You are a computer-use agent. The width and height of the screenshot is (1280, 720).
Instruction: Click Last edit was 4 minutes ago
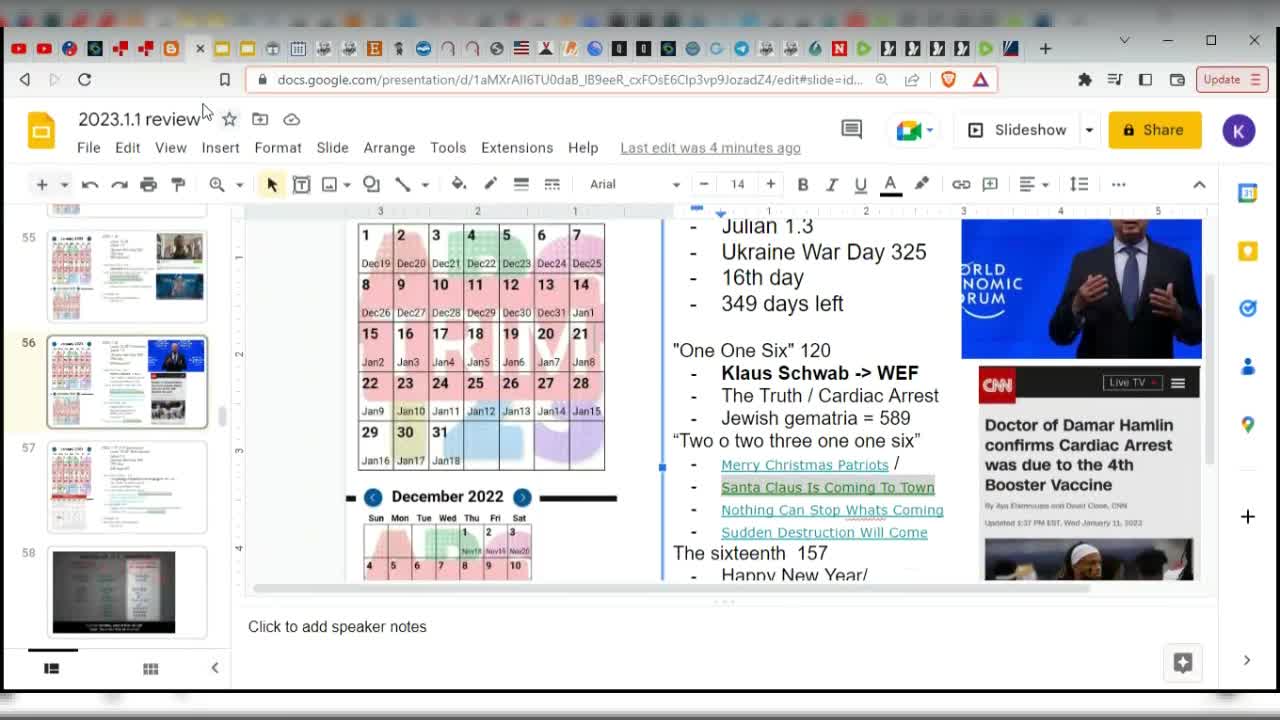tap(710, 148)
